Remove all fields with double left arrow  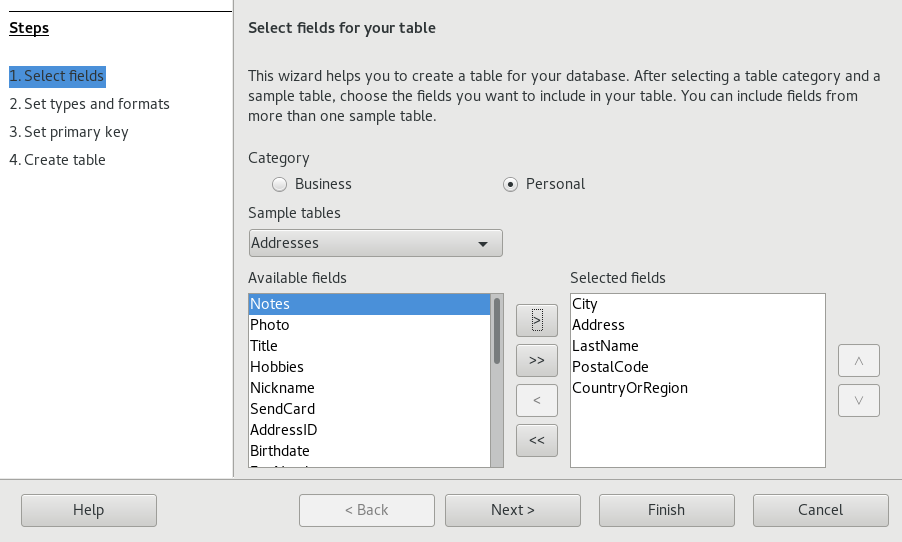(x=537, y=440)
